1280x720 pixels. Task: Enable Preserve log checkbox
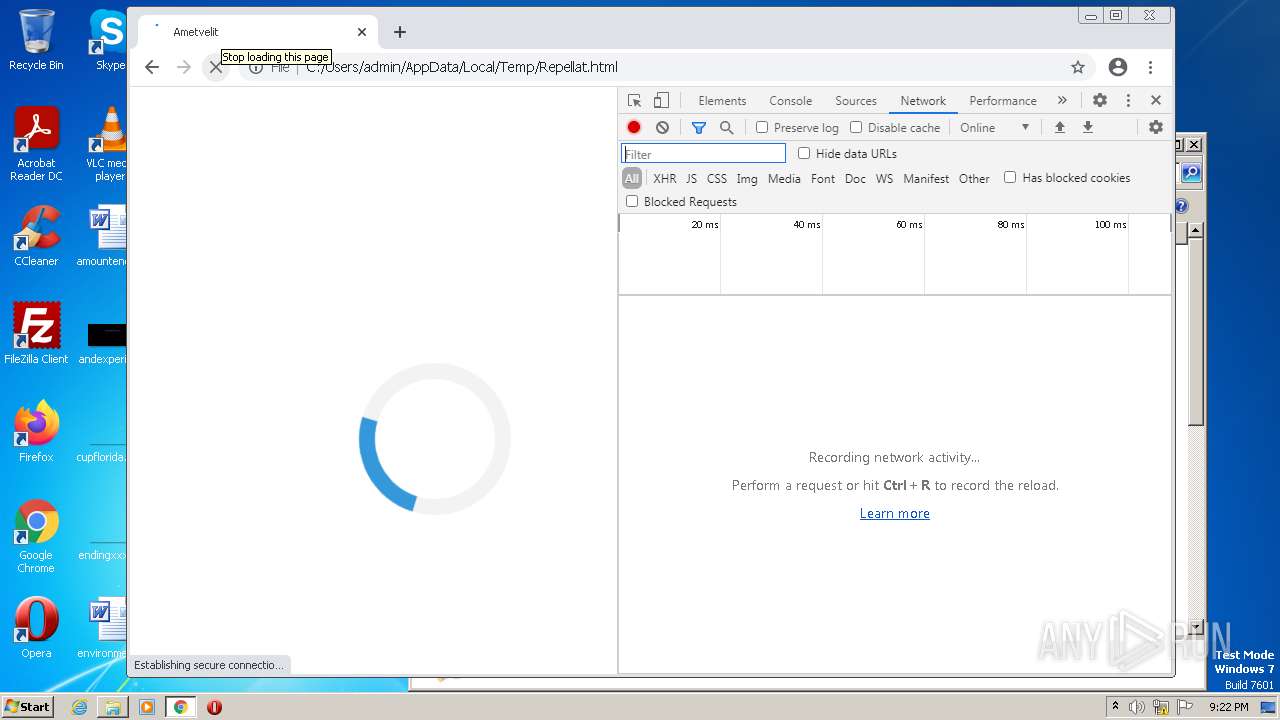762,127
